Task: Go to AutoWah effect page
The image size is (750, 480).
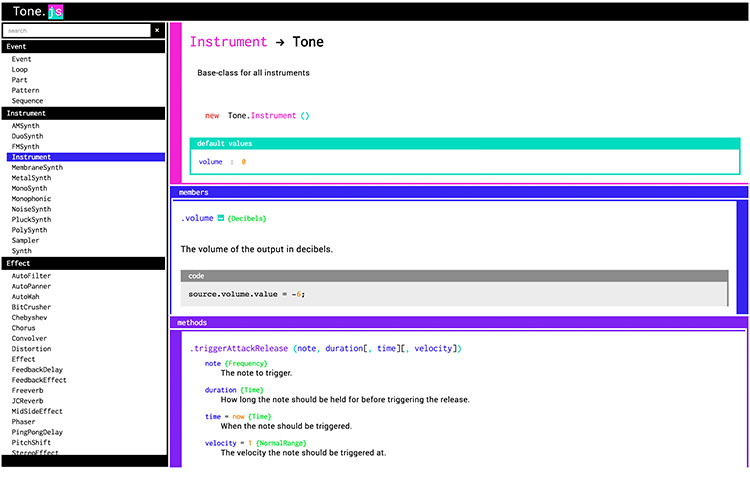Action: [x=25, y=297]
